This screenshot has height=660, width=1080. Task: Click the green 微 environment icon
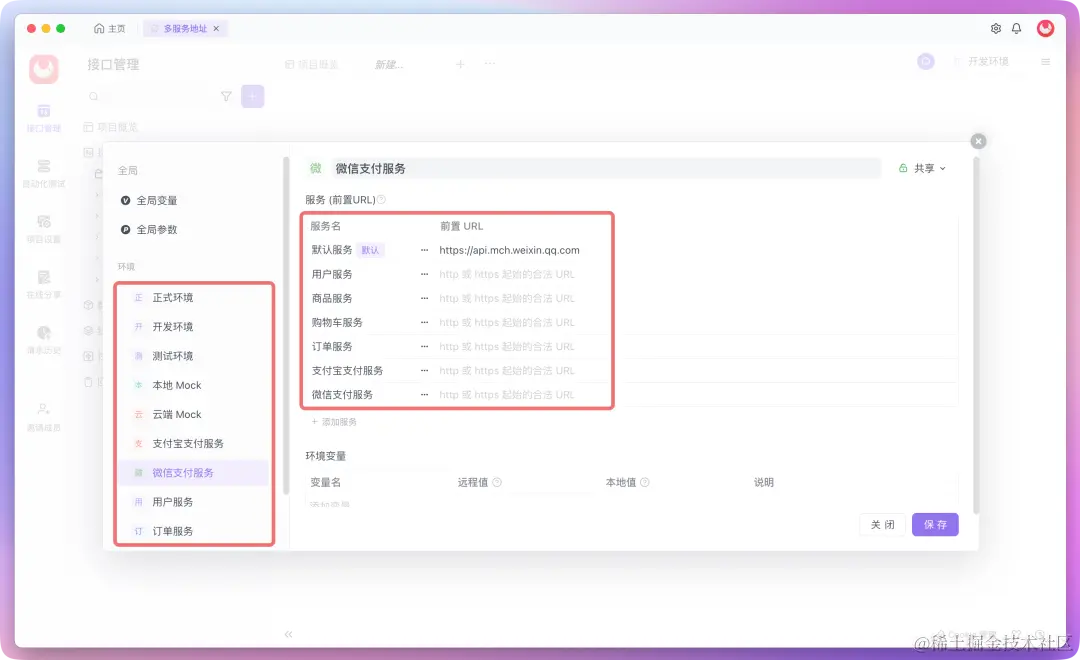[x=315, y=168]
